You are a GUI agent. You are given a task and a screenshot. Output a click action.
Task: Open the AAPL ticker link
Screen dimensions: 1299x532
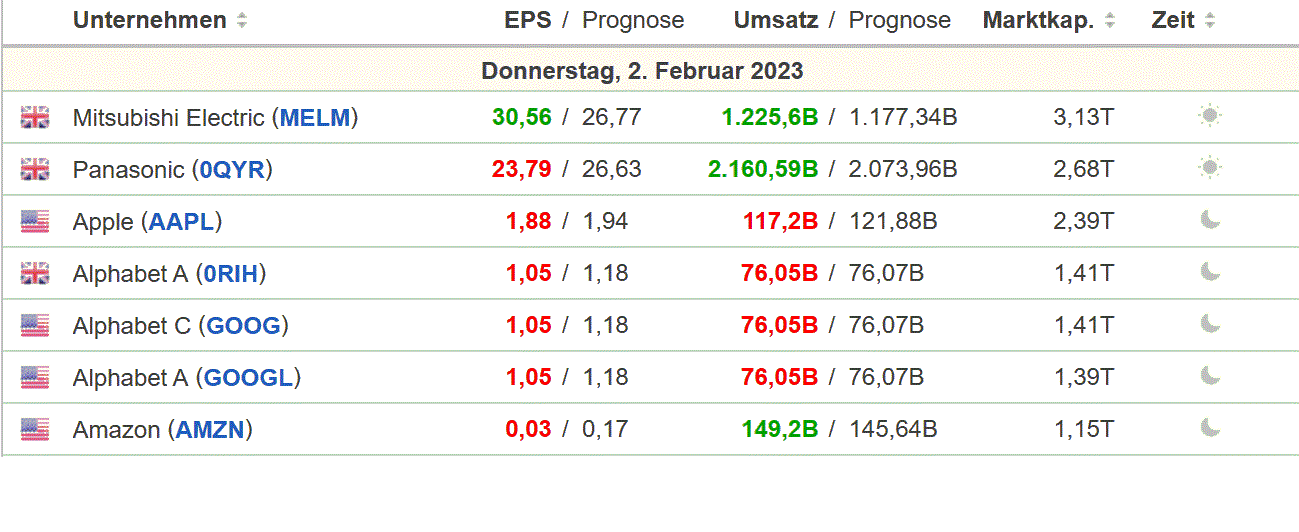185,222
